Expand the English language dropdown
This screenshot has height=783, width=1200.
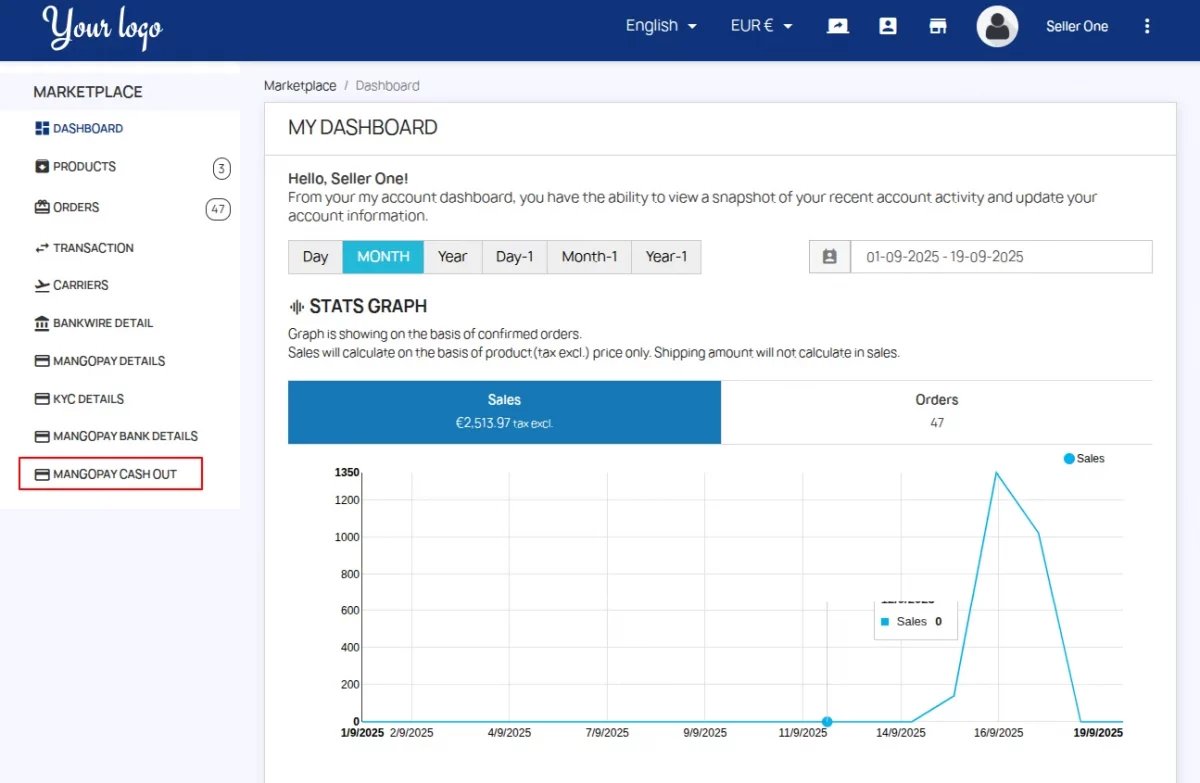(661, 26)
